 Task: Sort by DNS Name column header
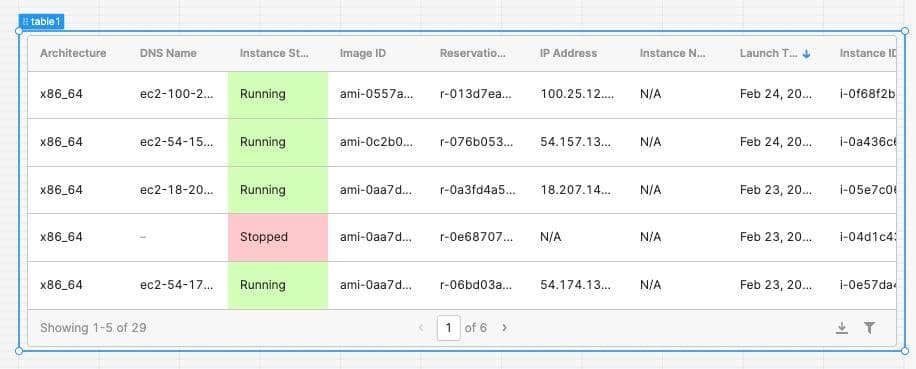pos(168,53)
